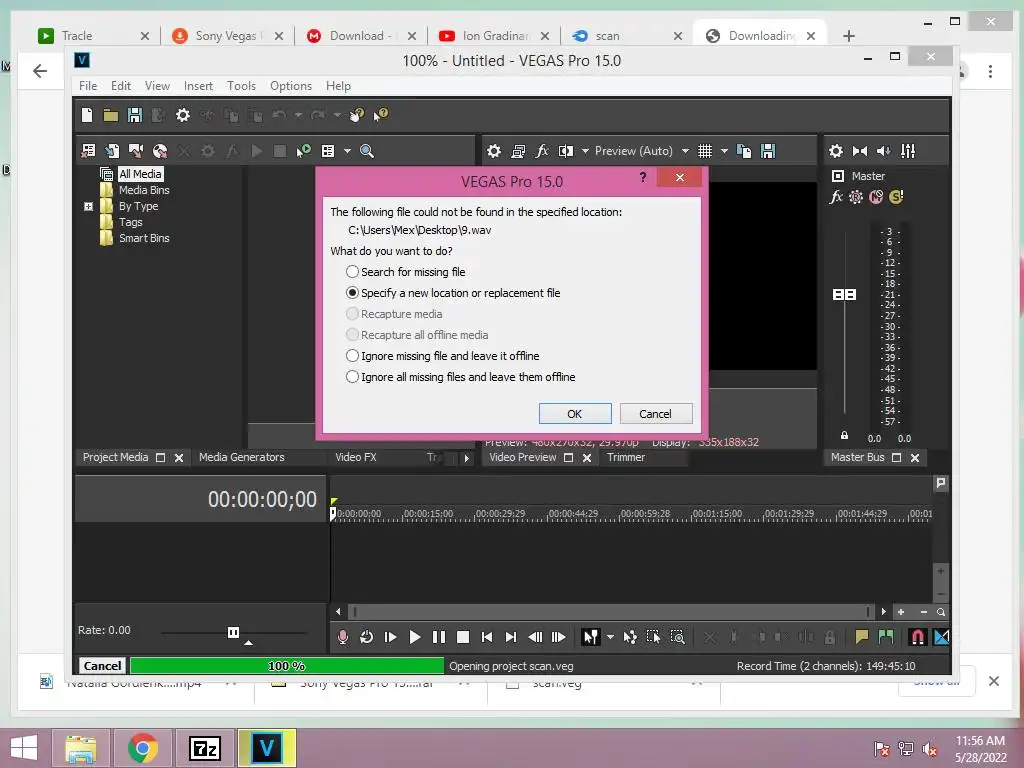The image size is (1024, 768).
Task: Click the Overlays grid icon in preview
Action: tap(705, 151)
